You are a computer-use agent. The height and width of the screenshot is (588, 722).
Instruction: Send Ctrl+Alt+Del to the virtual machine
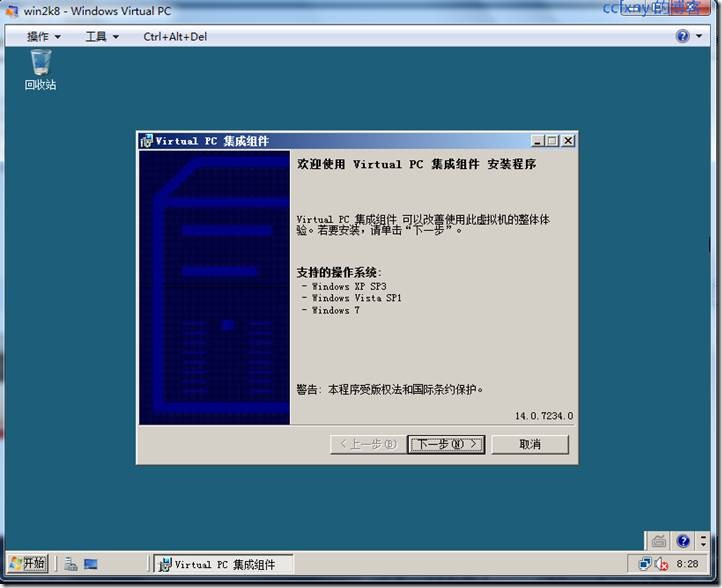tap(175, 36)
